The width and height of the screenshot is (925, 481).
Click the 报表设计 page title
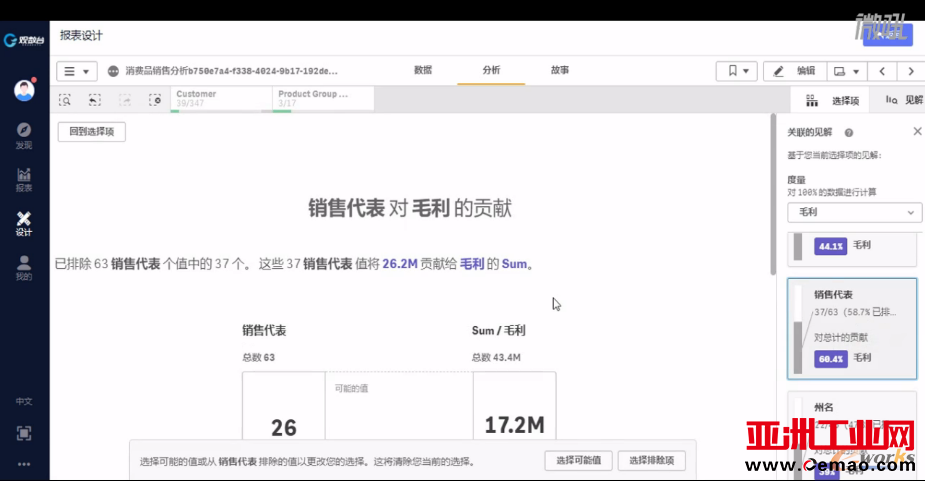tap(81, 35)
